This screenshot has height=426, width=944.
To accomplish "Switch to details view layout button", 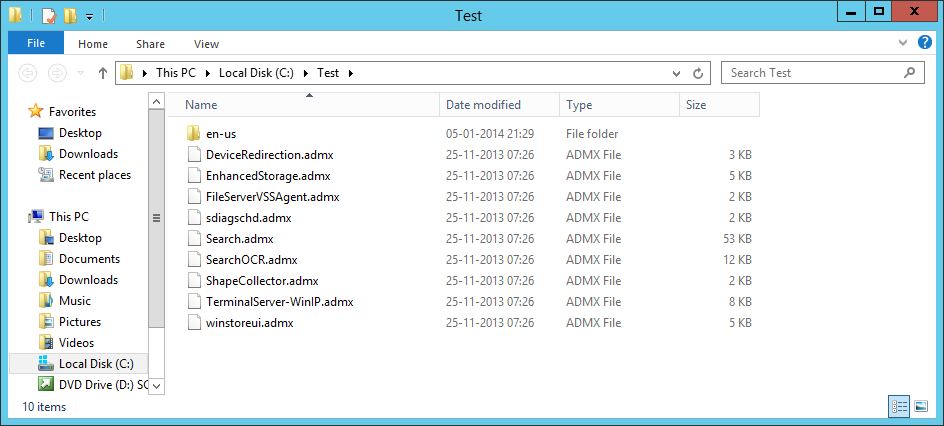I will tap(897, 406).
